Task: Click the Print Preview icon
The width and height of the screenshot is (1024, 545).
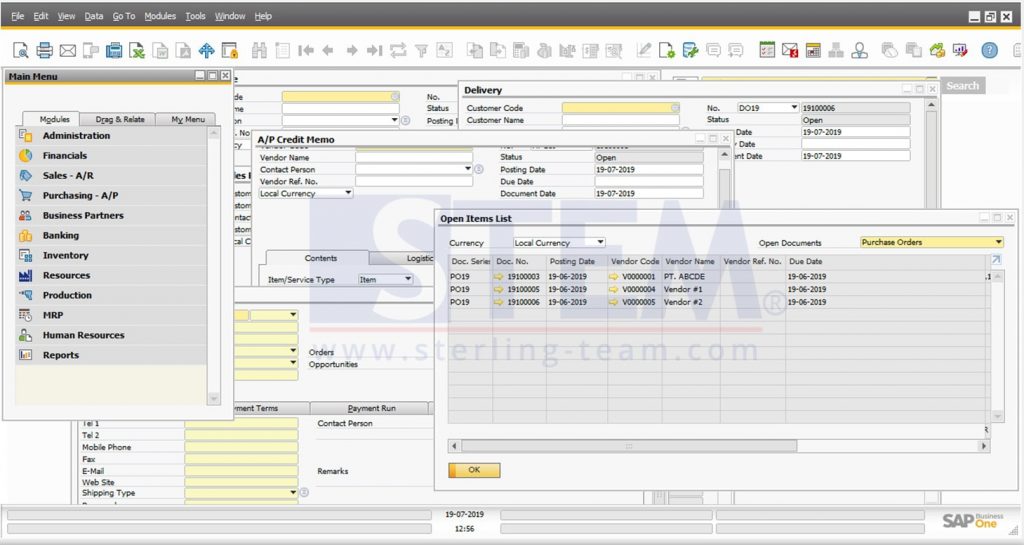Action: (21, 50)
